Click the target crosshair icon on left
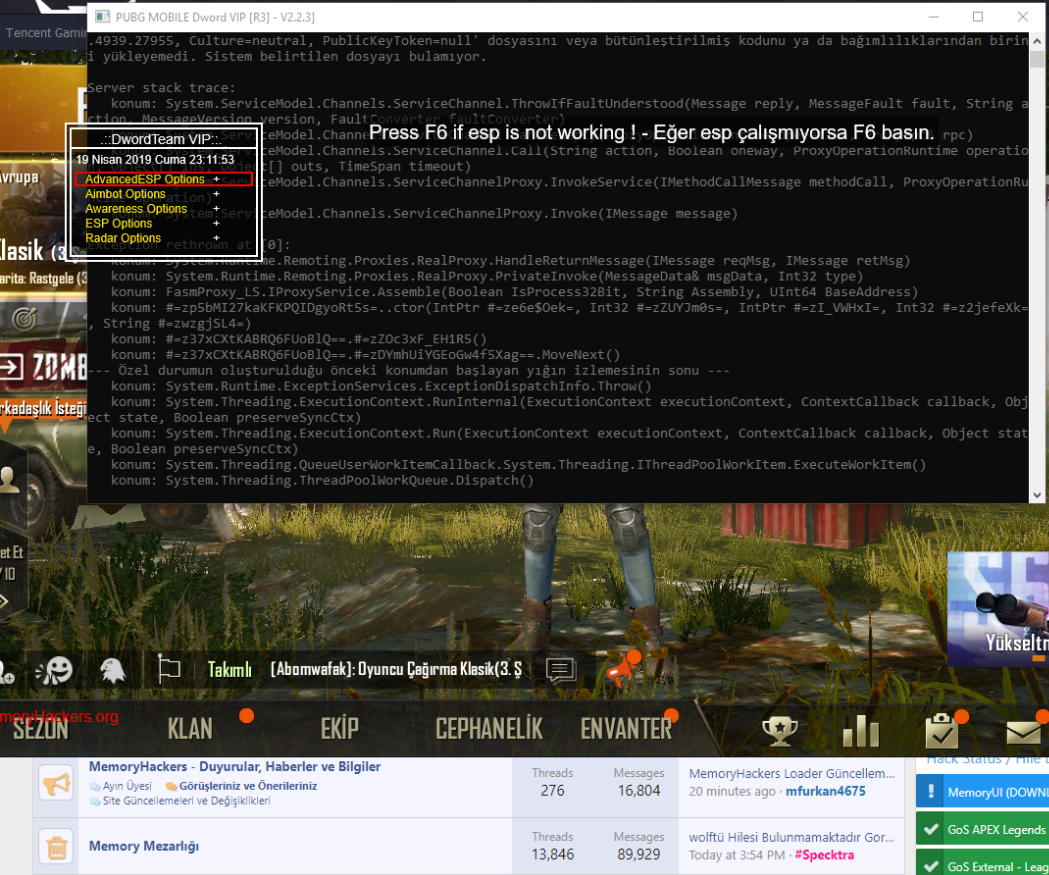1049x875 pixels. [24, 319]
